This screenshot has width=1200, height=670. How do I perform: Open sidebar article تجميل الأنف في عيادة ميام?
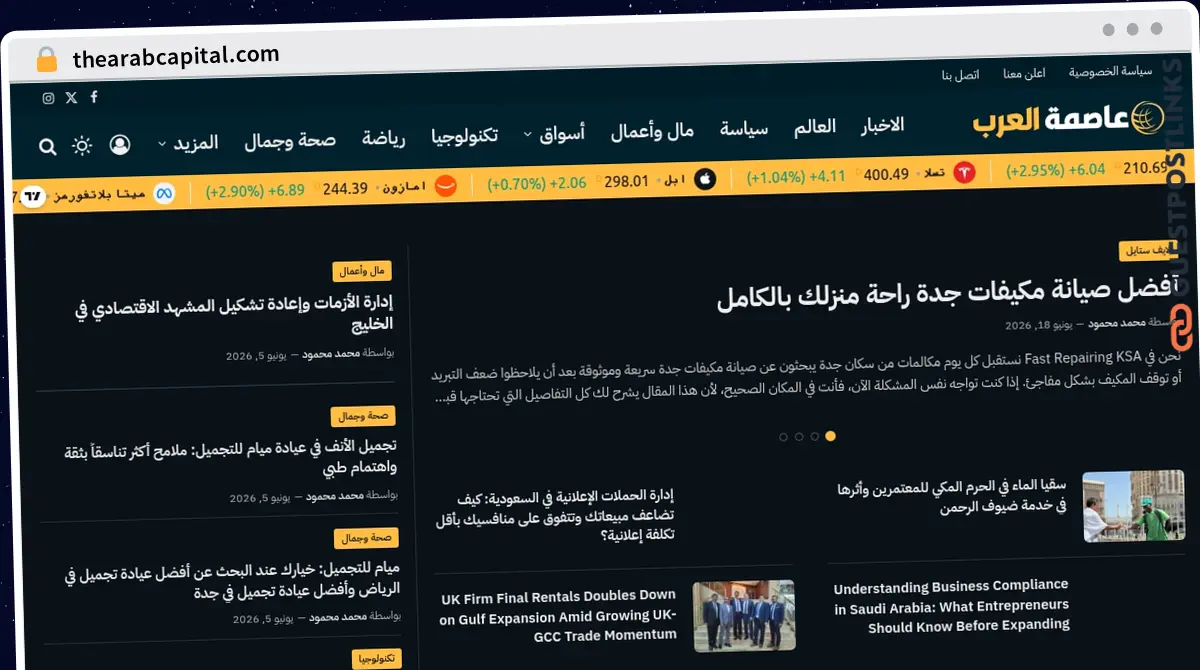230,458
